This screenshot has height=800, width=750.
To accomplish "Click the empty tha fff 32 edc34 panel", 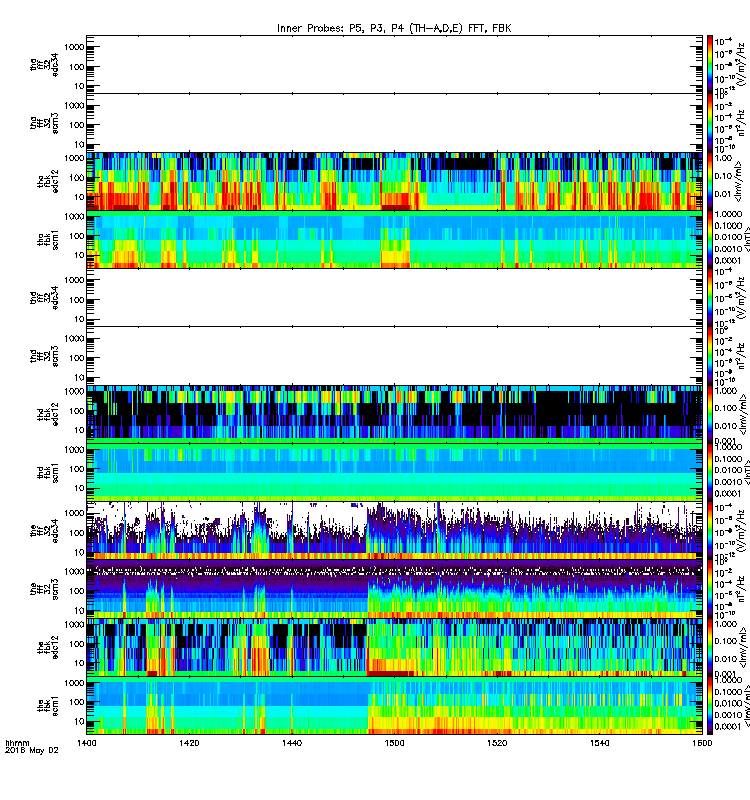I will (394, 64).
